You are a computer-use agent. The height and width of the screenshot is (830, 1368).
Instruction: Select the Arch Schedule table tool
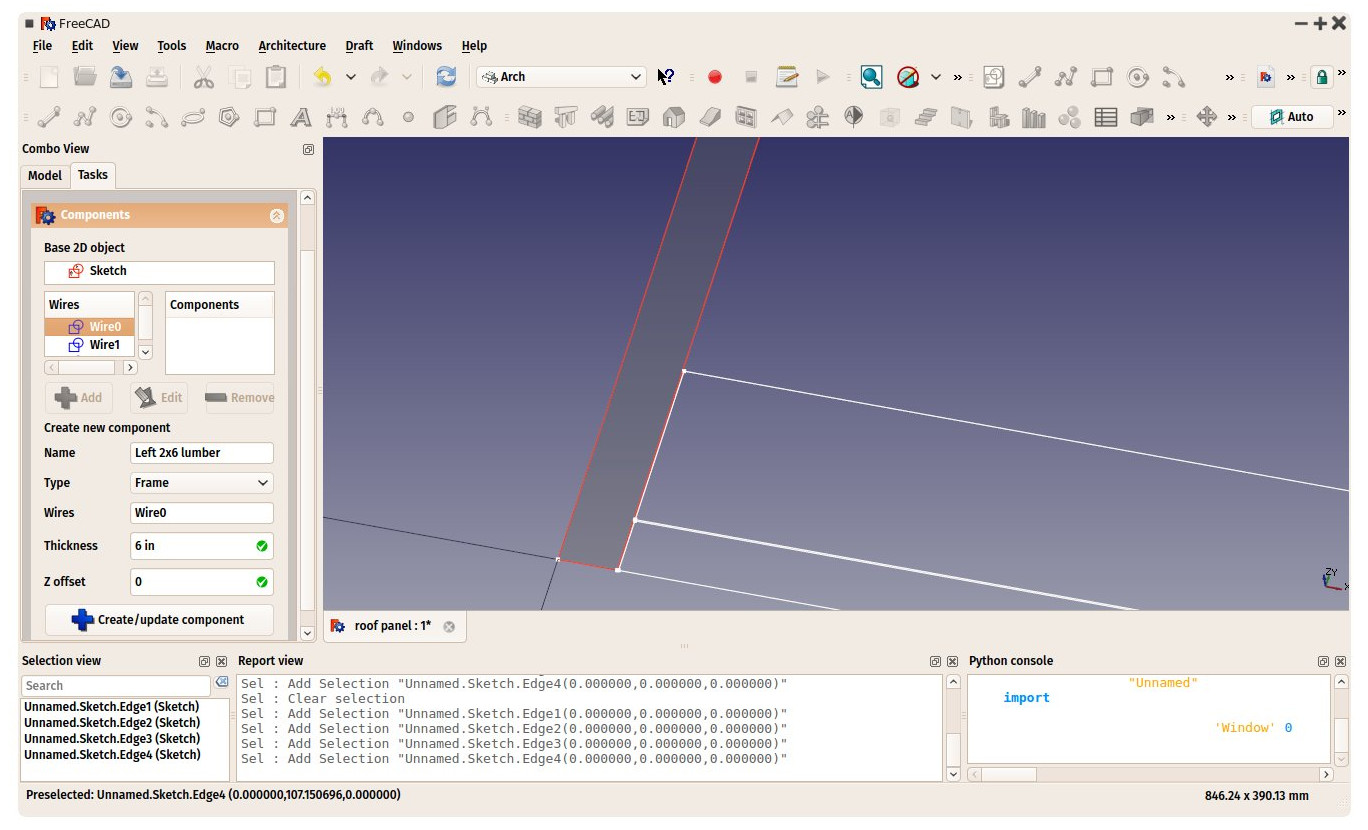1106,117
